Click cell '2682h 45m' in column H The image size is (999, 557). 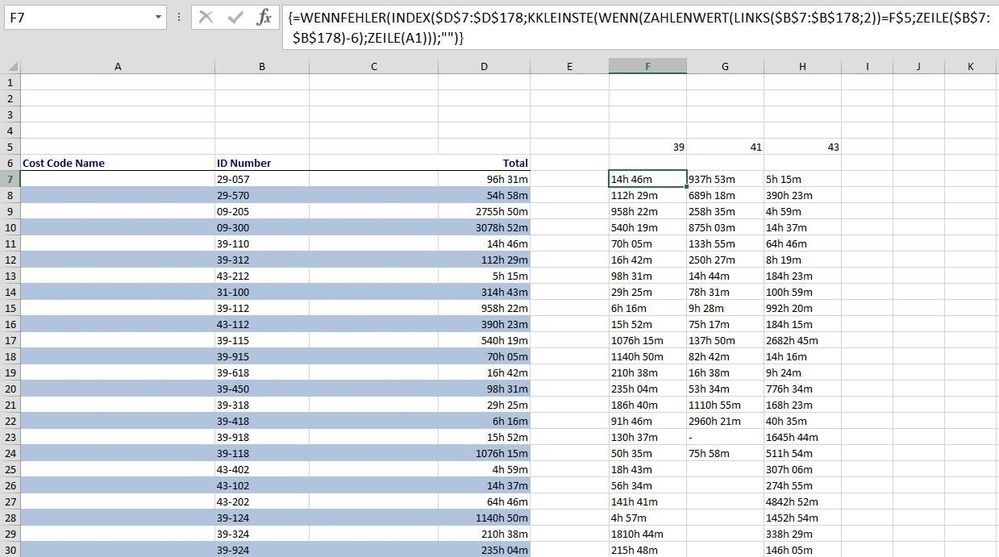(803, 340)
